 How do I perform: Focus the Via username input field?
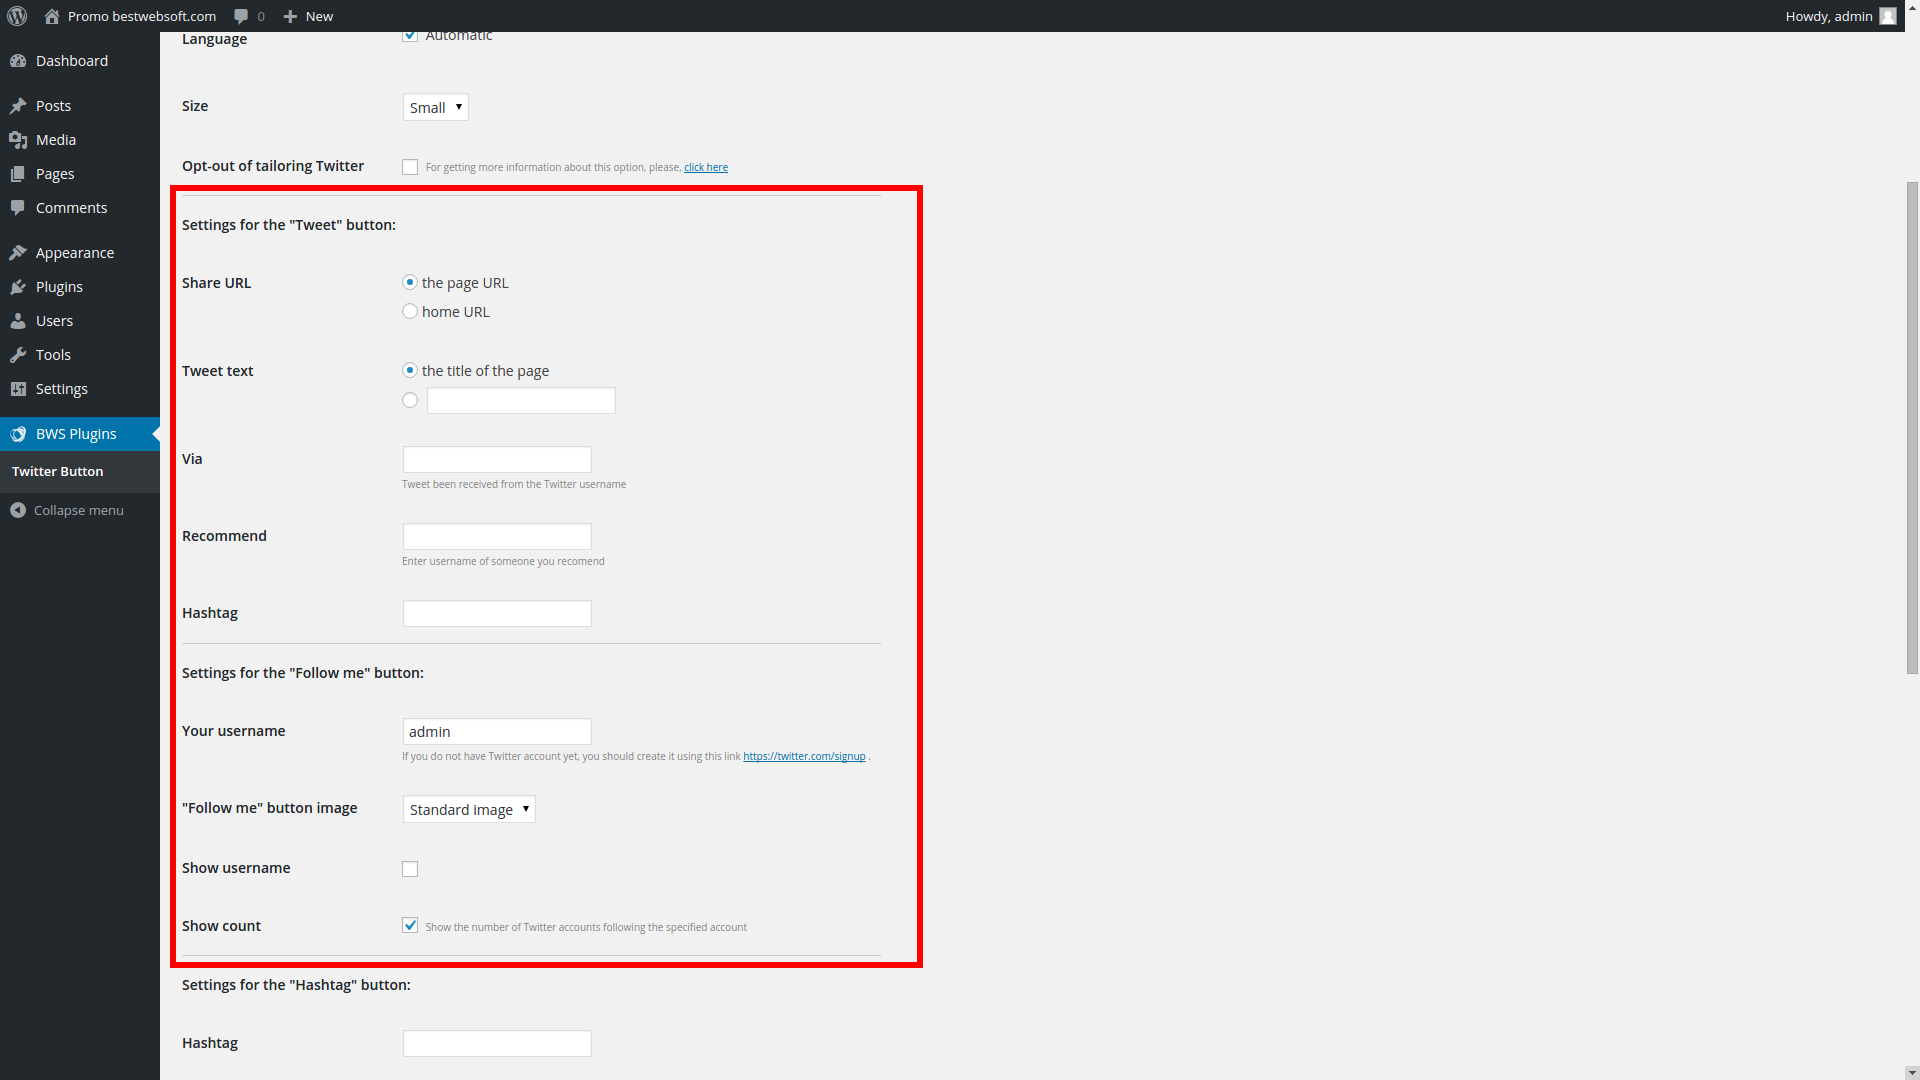click(497, 459)
